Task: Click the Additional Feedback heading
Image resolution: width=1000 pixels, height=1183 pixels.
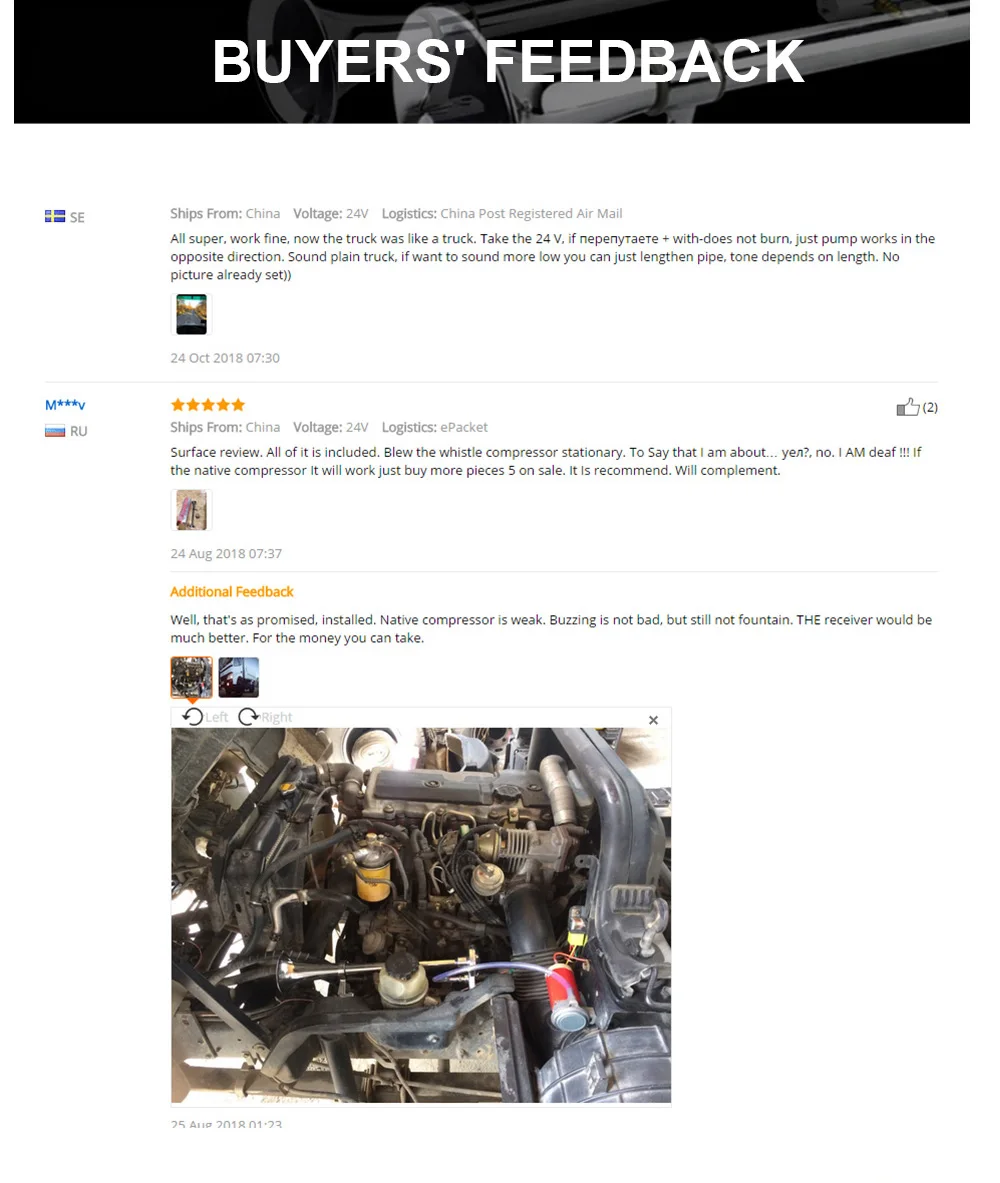Action: point(232,592)
